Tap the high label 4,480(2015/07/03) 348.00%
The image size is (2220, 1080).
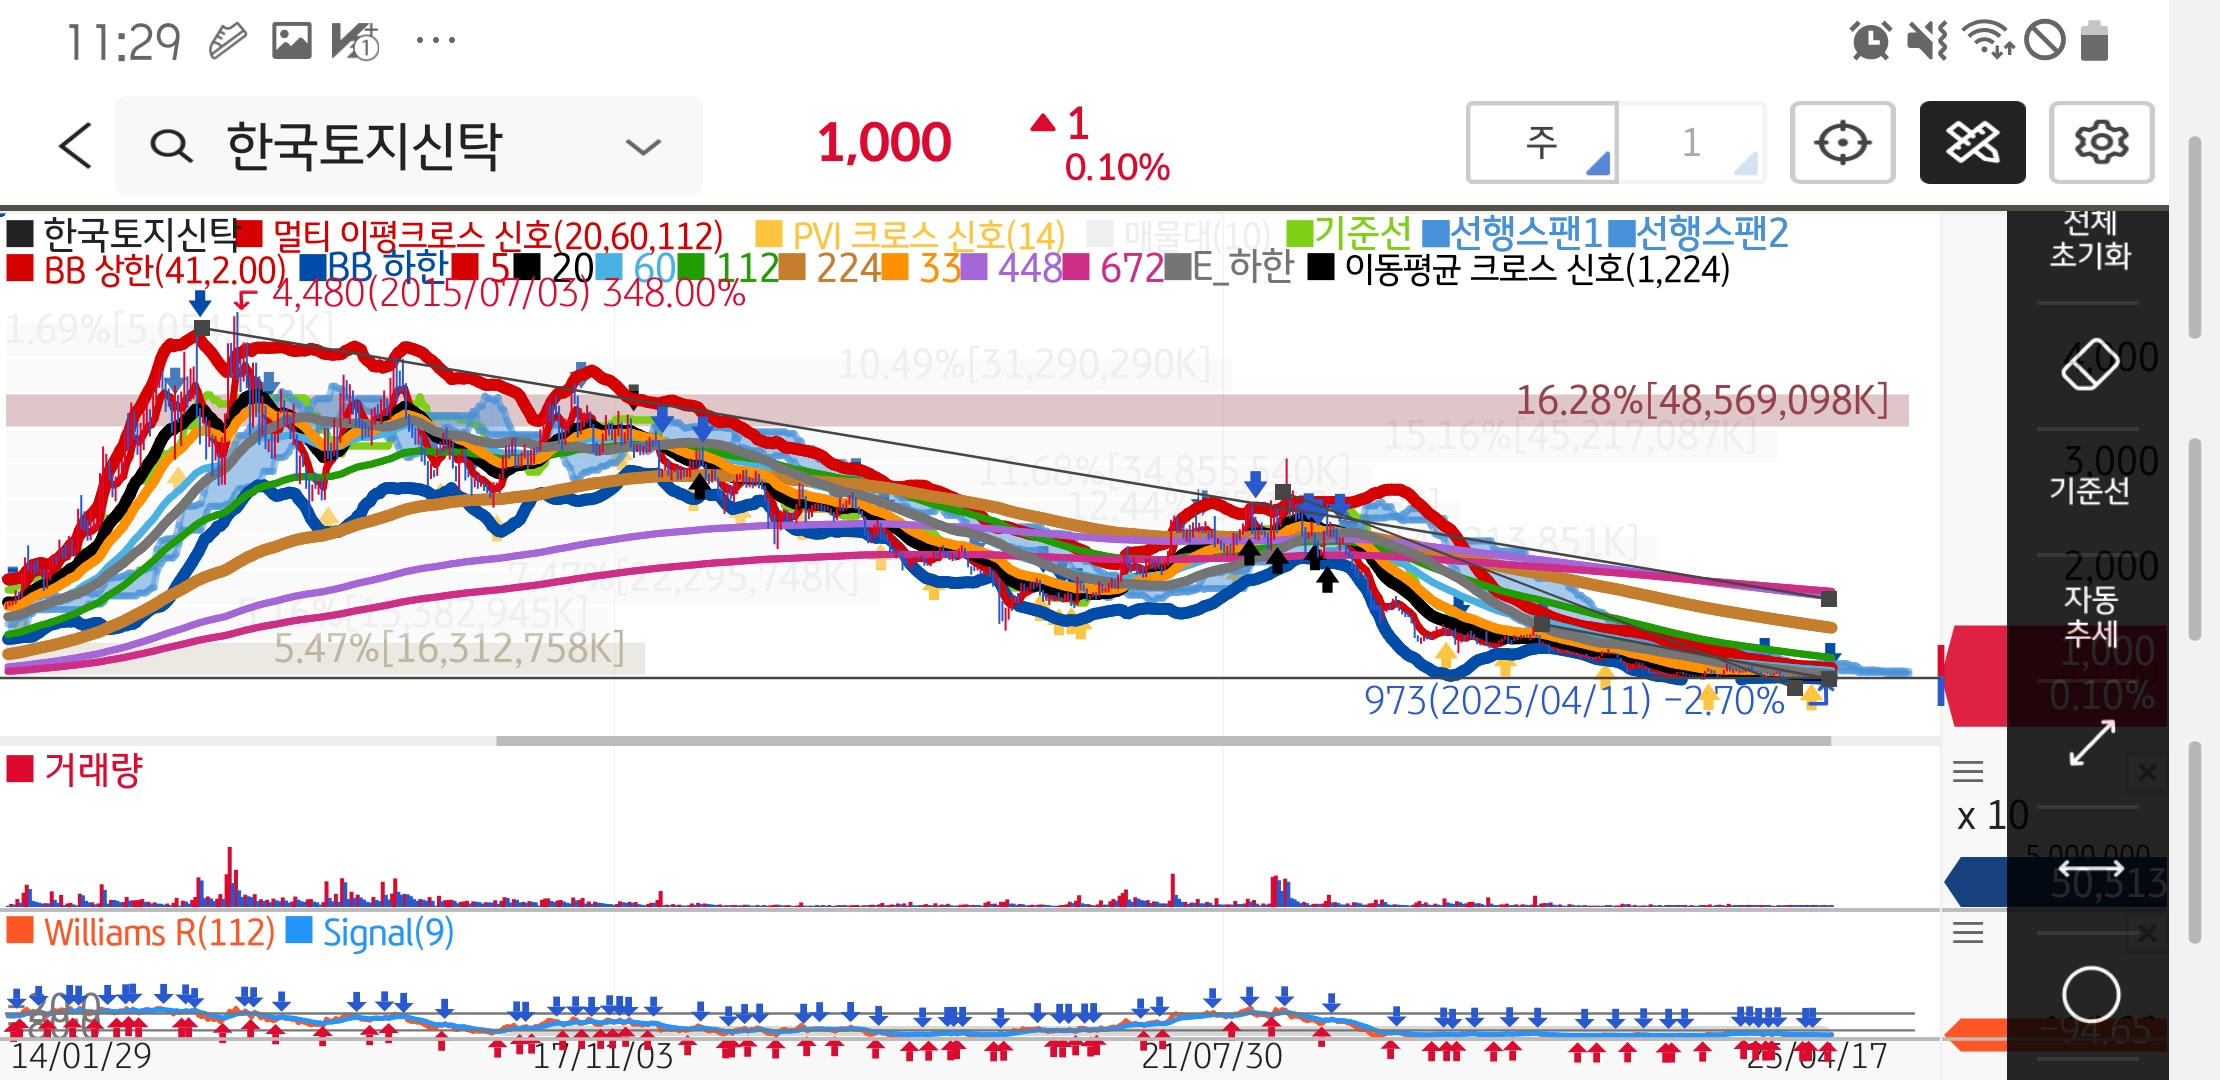[x=508, y=294]
